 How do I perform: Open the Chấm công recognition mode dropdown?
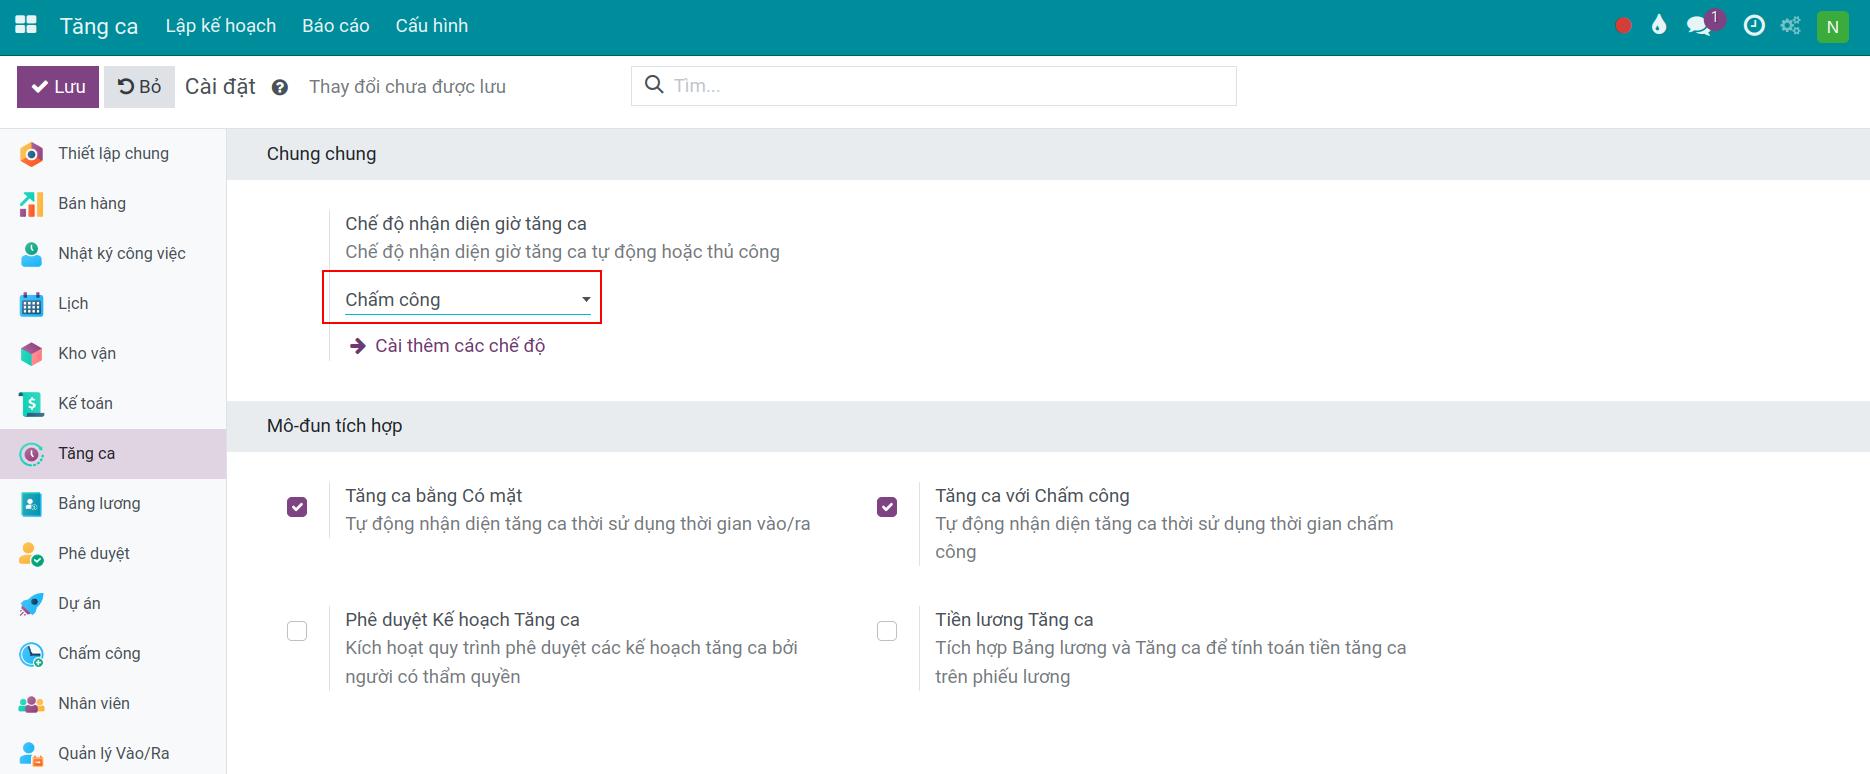468,300
